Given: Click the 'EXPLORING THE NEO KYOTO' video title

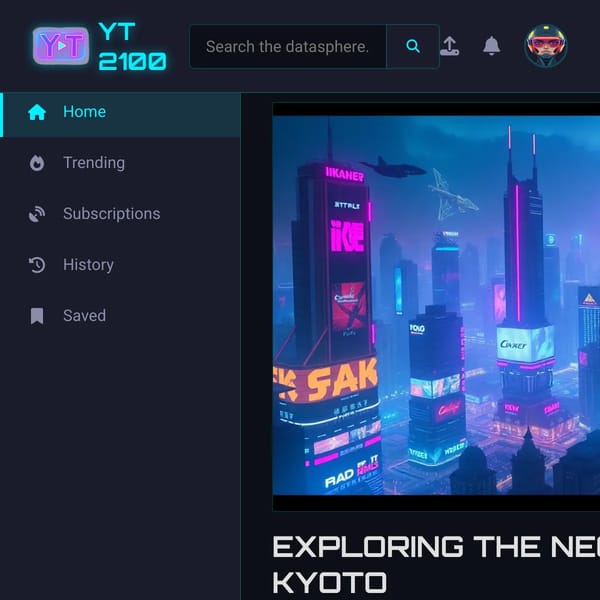Looking at the screenshot, I should tap(436, 564).
